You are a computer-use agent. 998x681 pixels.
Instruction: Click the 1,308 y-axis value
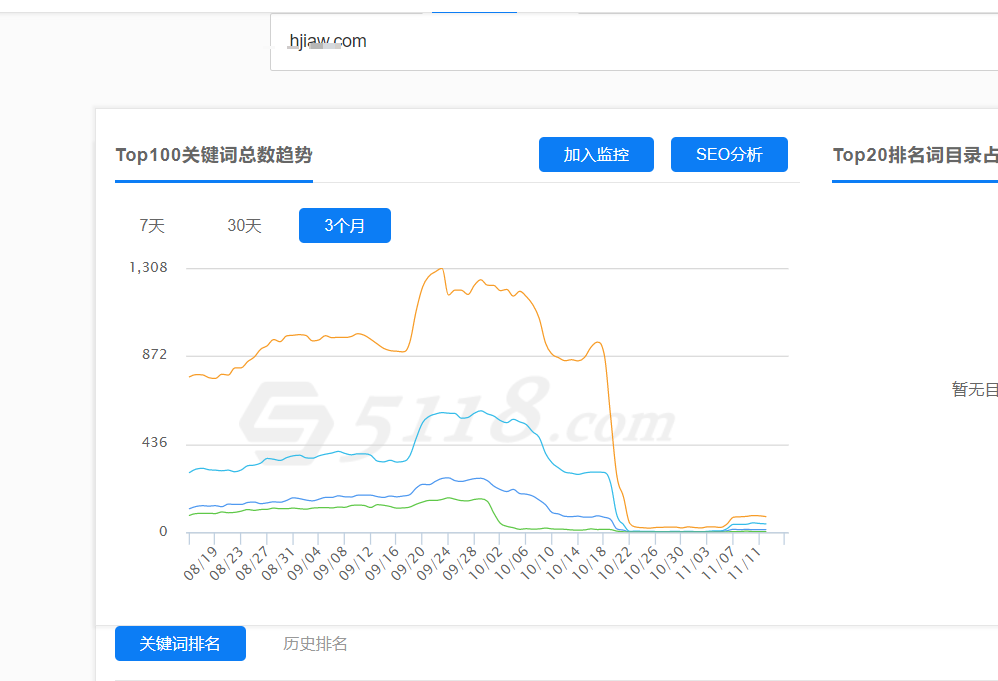pos(148,267)
